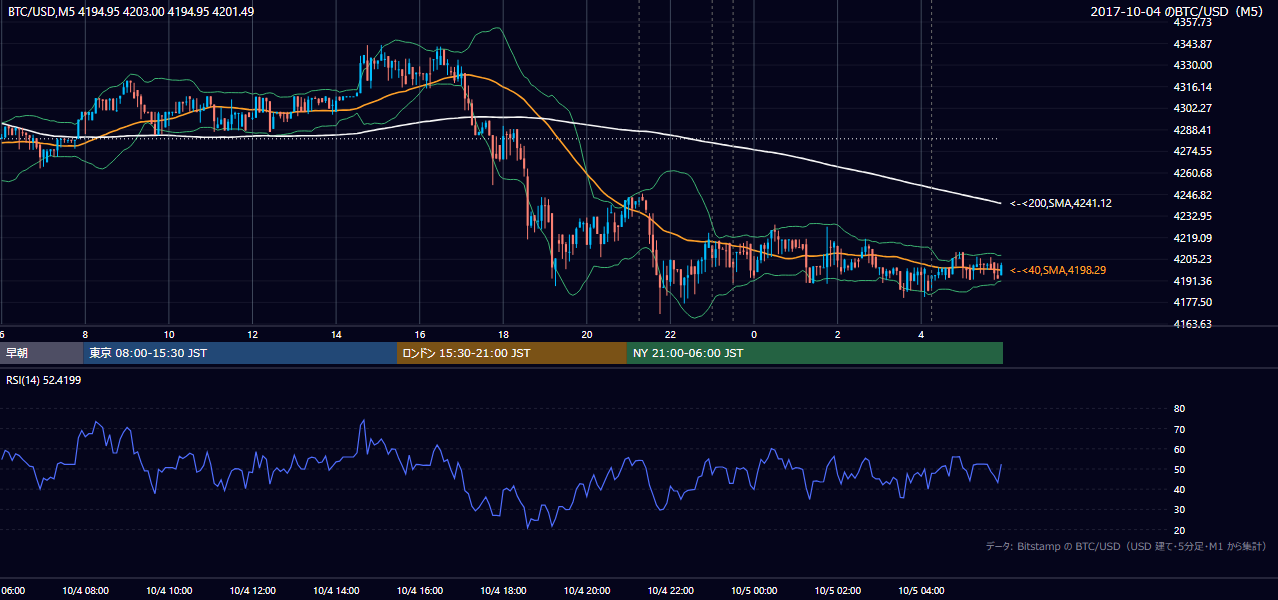Click the RSI 60 level label
1278x600 pixels.
(x=1179, y=449)
